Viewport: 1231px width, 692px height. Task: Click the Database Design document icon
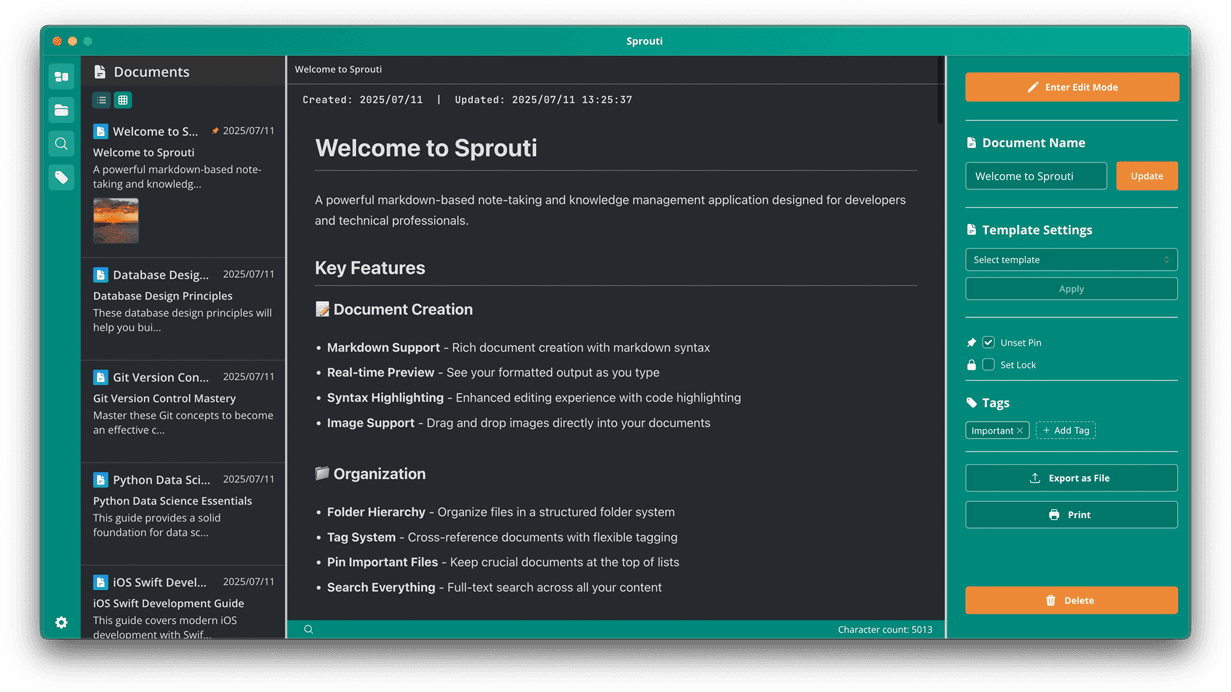(x=100, y=274)
